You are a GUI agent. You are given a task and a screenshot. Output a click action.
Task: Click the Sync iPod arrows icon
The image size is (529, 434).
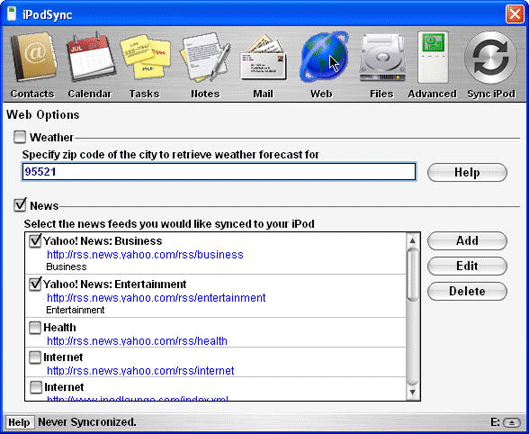pos(490,57)
